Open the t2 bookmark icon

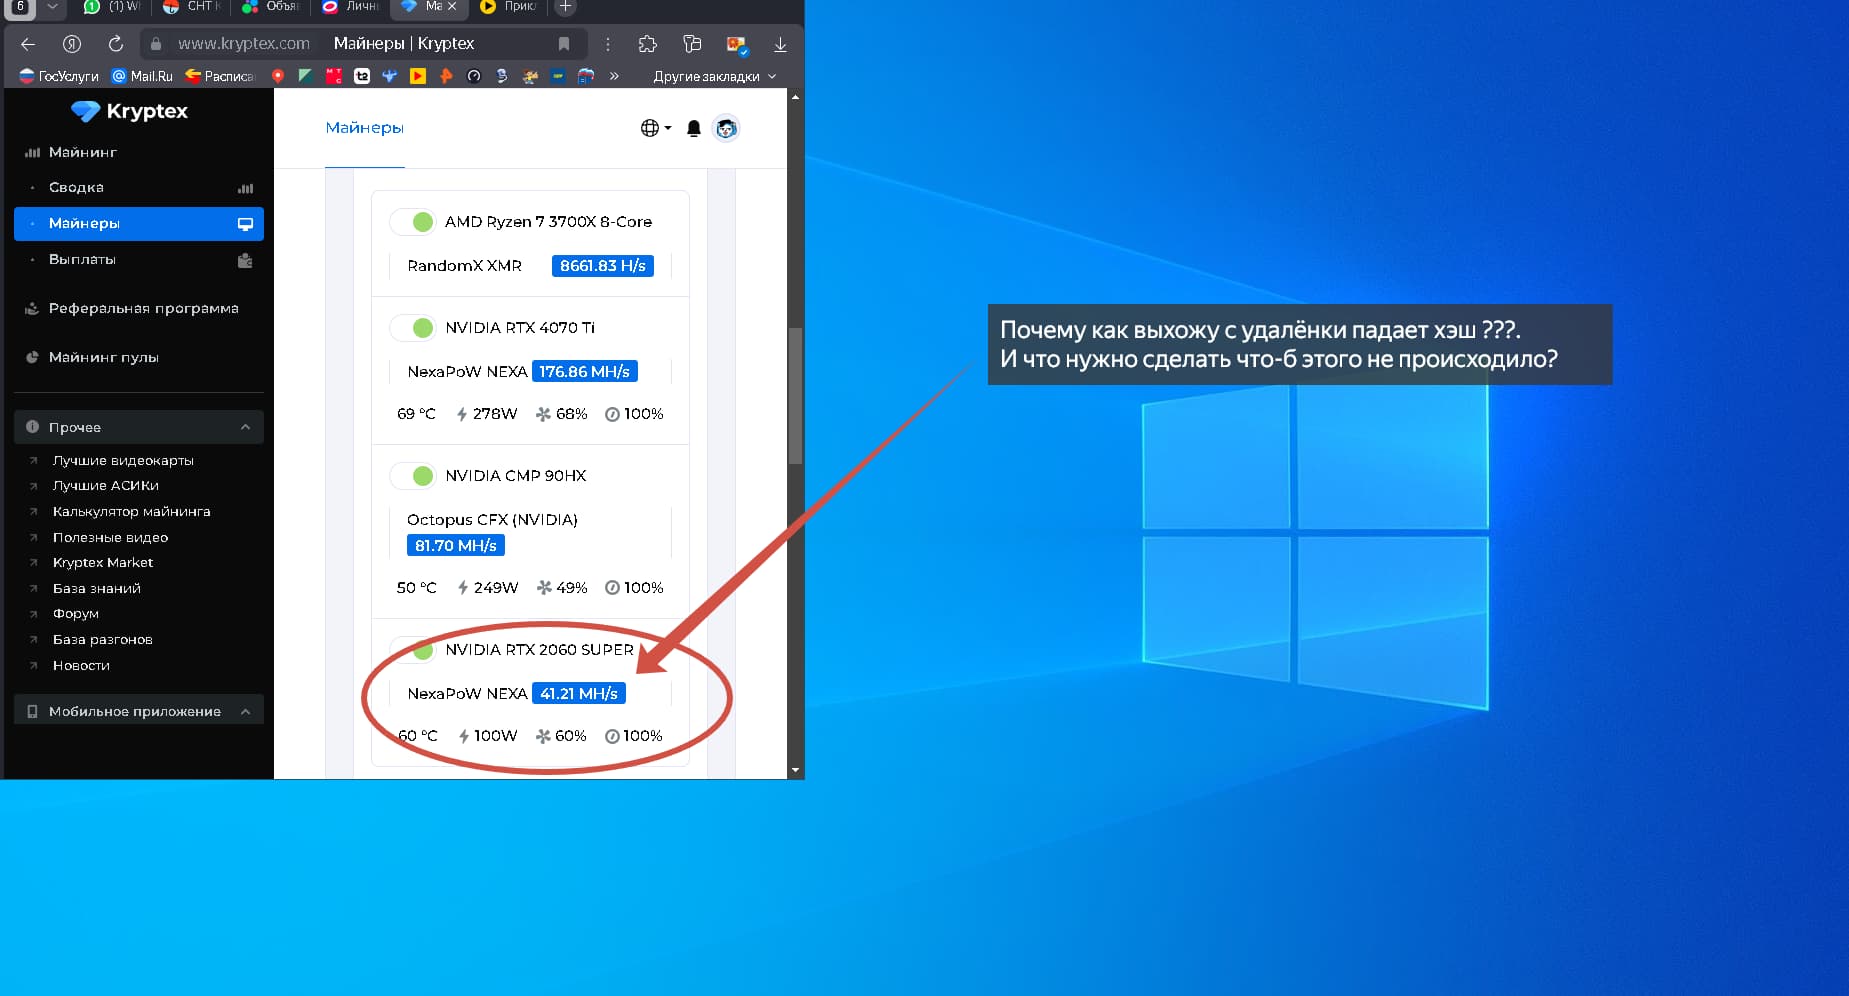362,76
